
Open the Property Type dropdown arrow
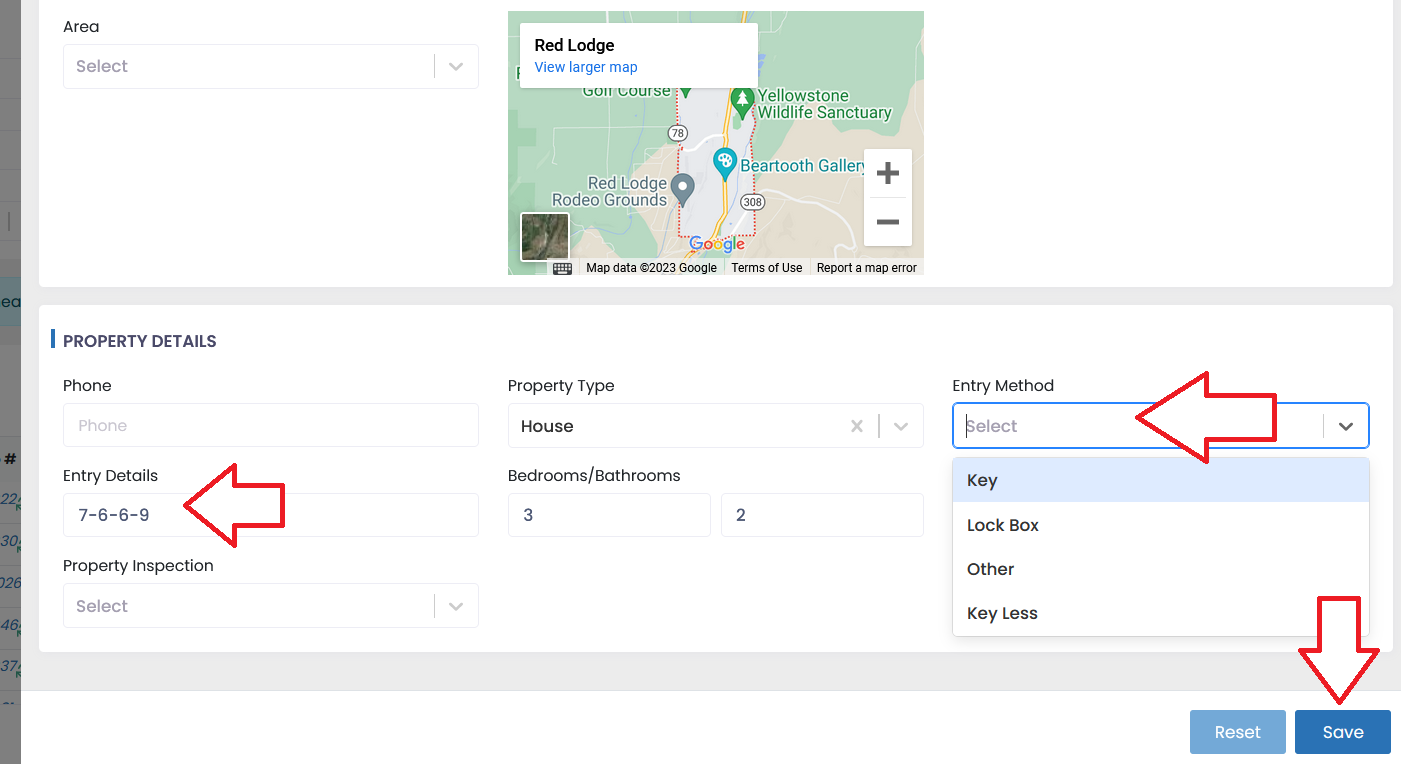901,426
